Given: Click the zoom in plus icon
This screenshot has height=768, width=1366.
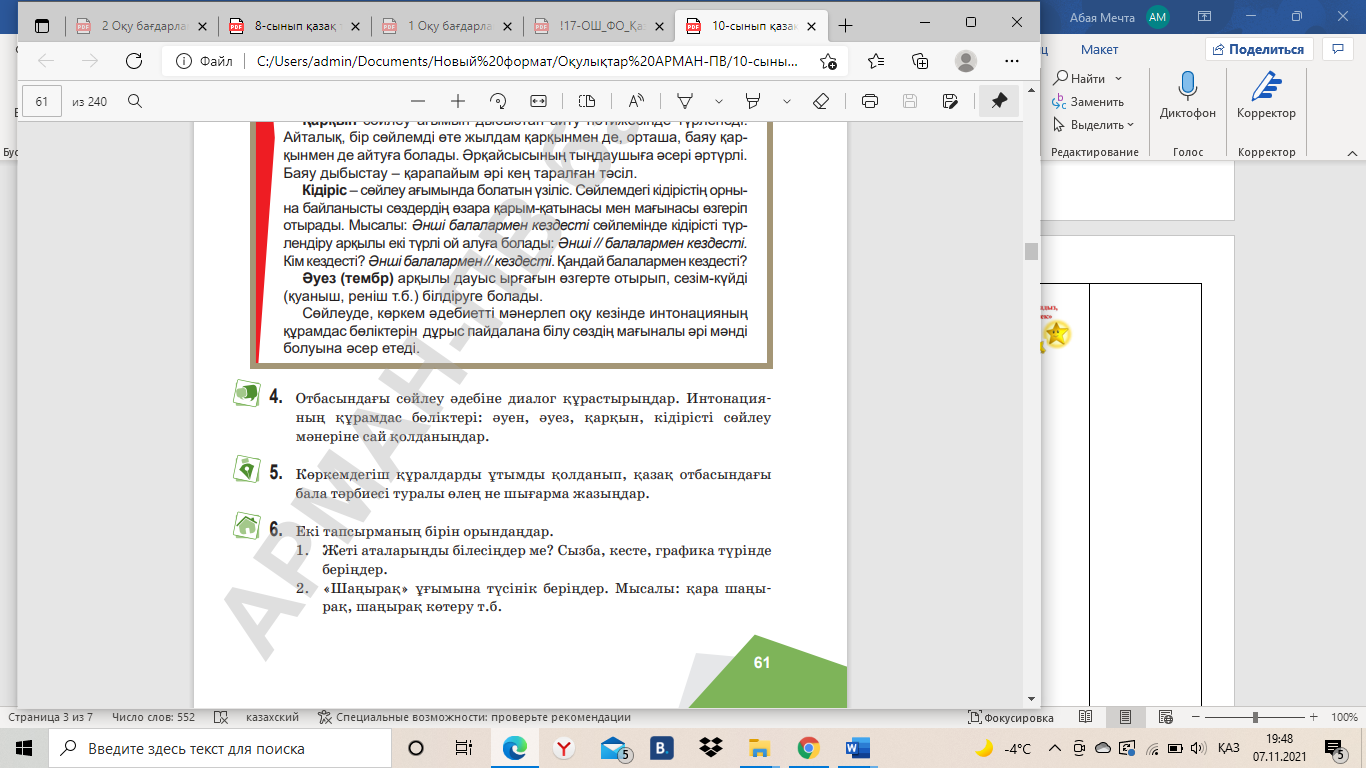Looking at the screenshot, I should tap(458, 101).
